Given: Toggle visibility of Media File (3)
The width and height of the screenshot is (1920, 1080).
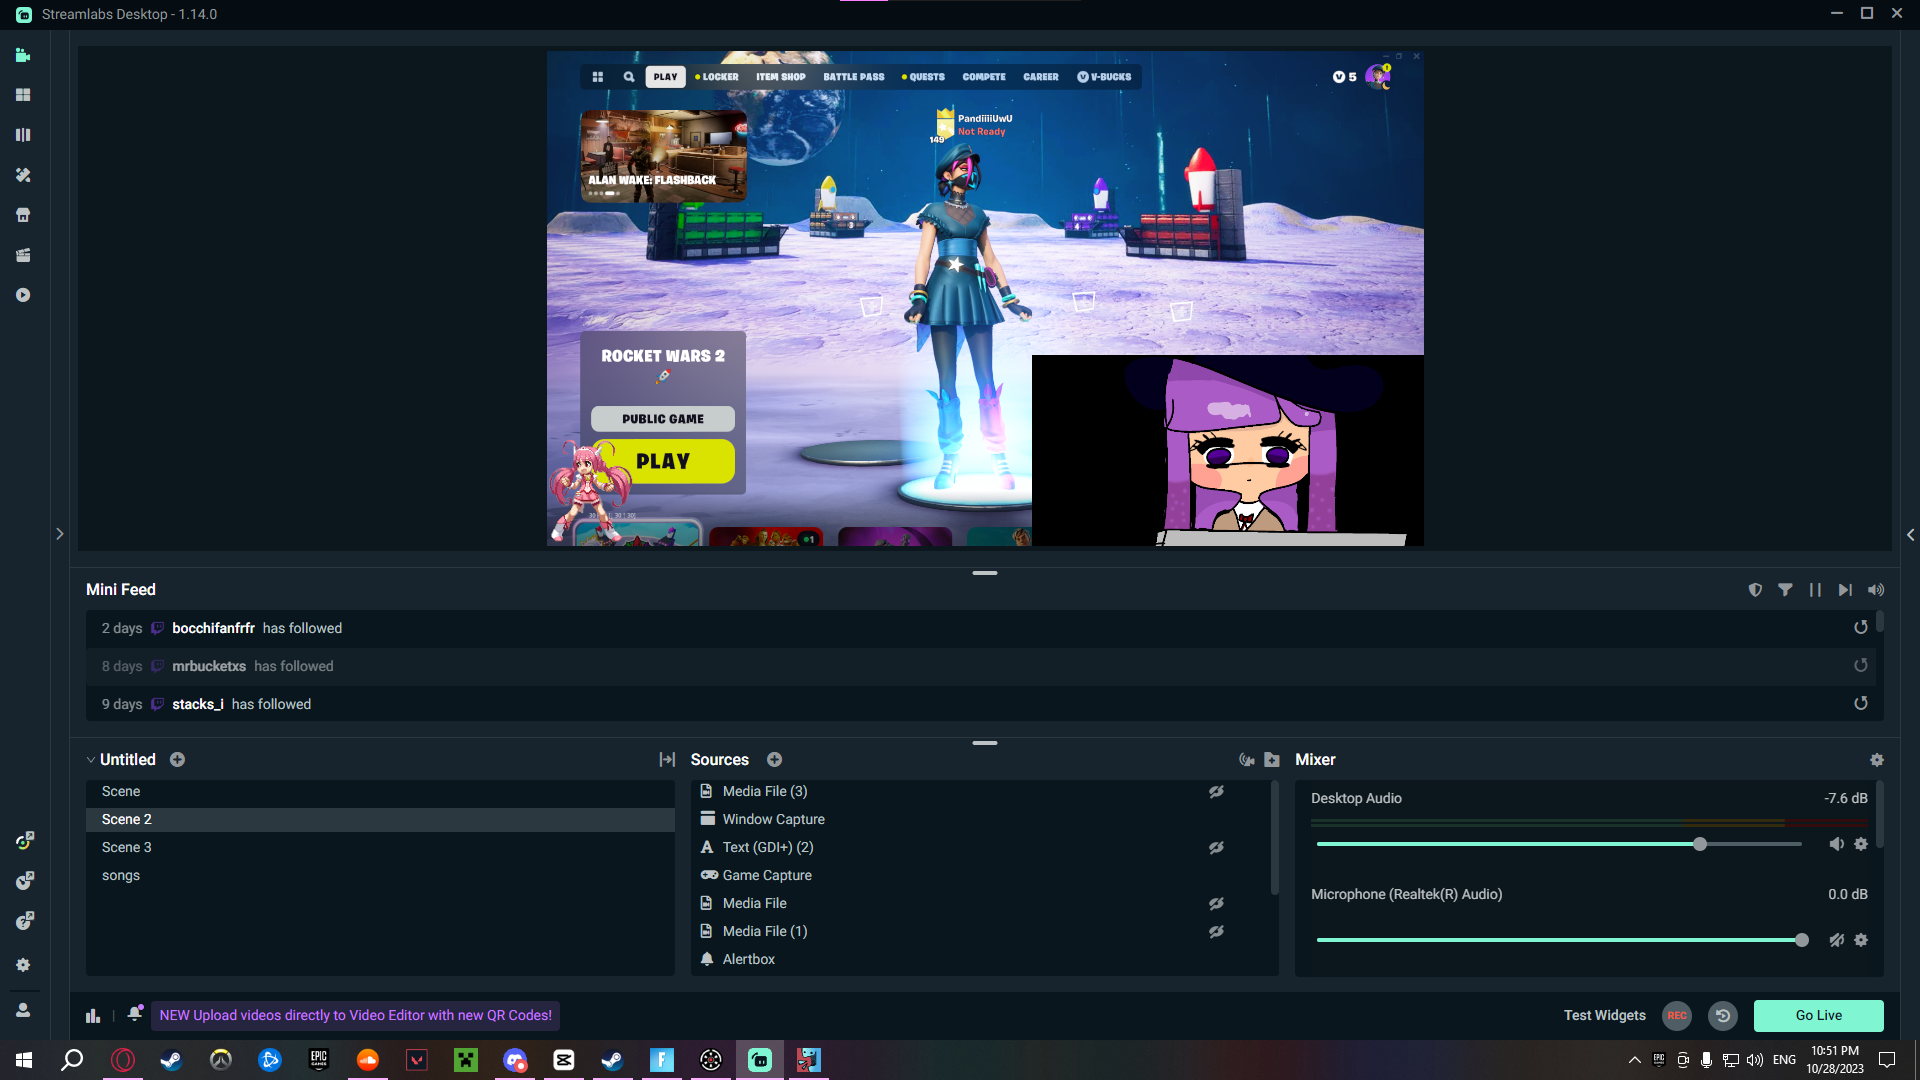Looking at the screenshot, I should 1216,791.
